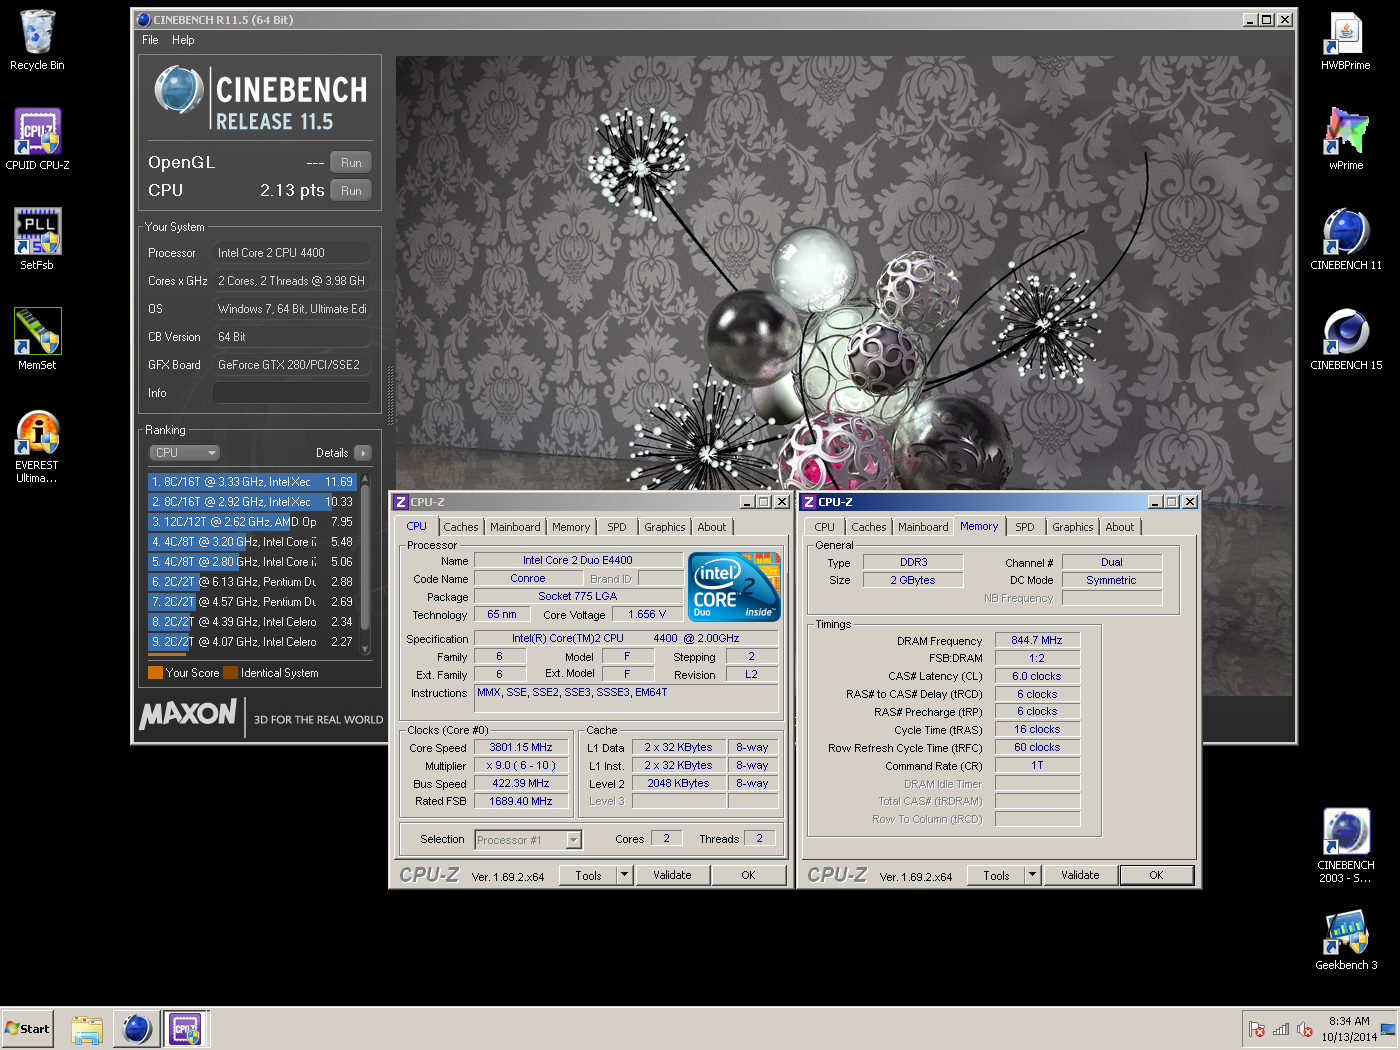Click Validate in left CPU-Z window

pyautogui.click(x=672, y=876)
